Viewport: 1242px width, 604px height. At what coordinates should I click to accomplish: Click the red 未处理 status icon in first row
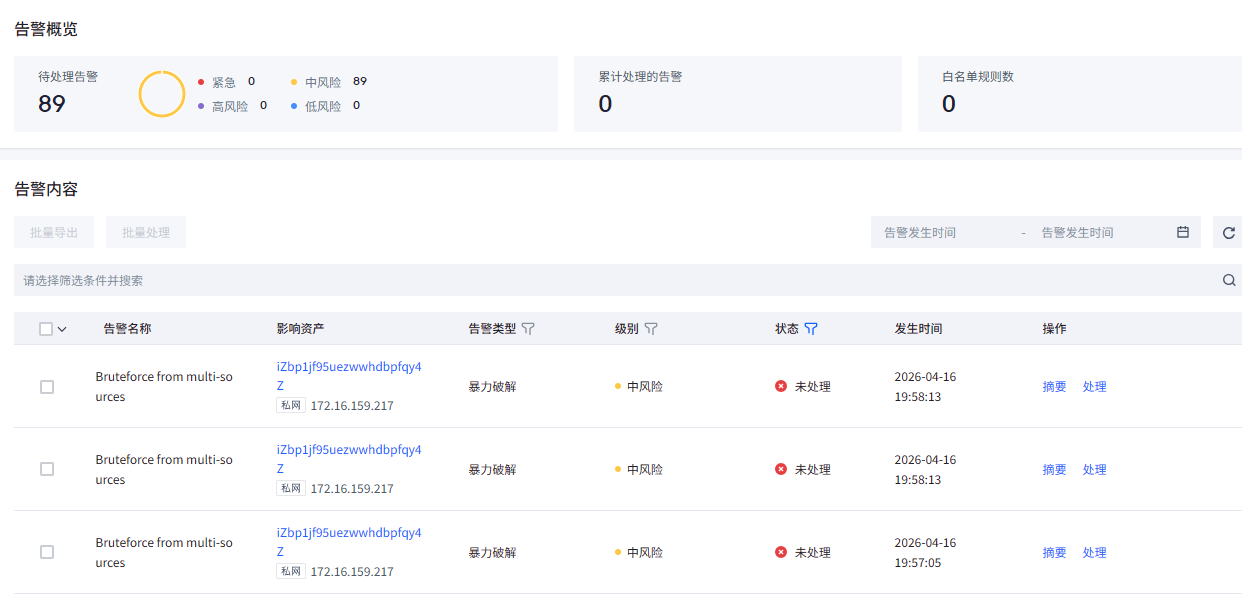tap(781, 386)
